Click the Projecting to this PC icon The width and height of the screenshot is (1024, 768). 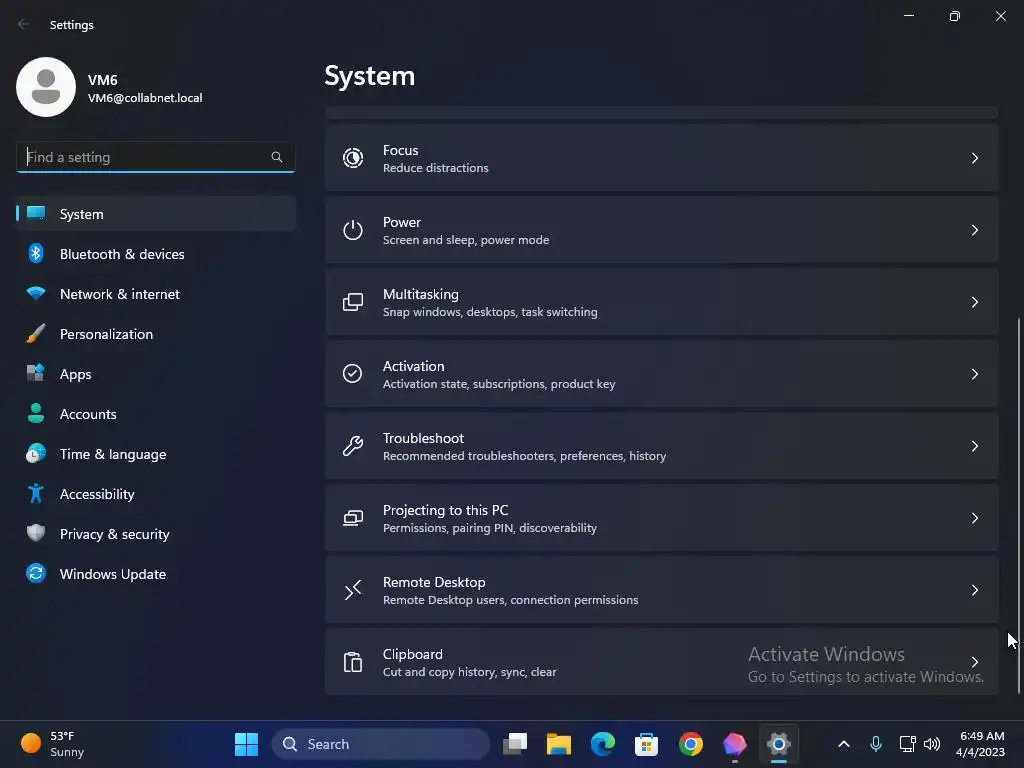tap(353, 518)
